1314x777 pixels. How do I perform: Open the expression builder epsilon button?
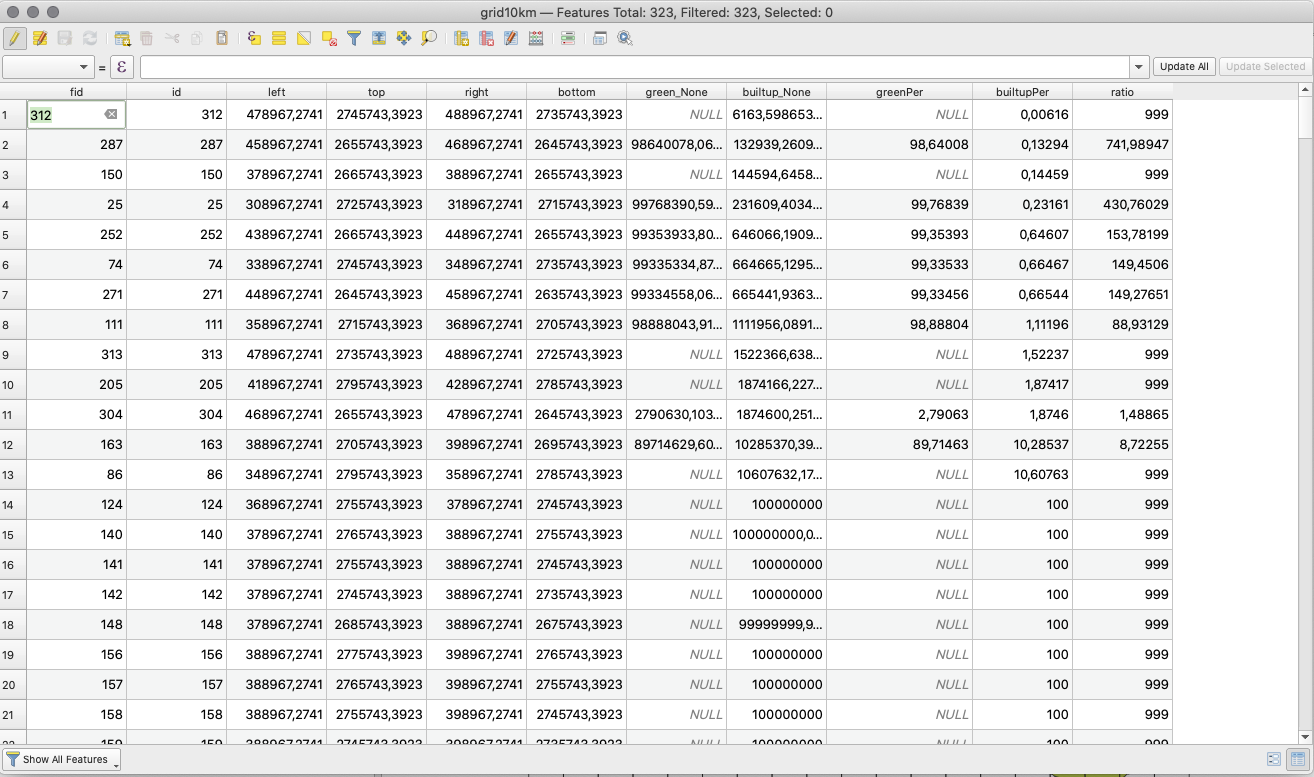pos(122,67)
